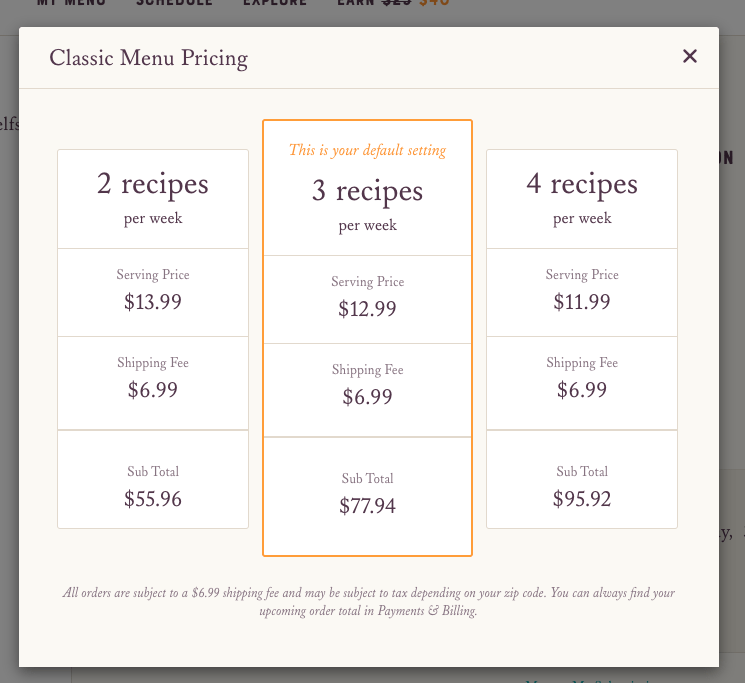745x683 pixels.
Task: Open the Schedule navigation tab
Action: (x=174, y=3)
